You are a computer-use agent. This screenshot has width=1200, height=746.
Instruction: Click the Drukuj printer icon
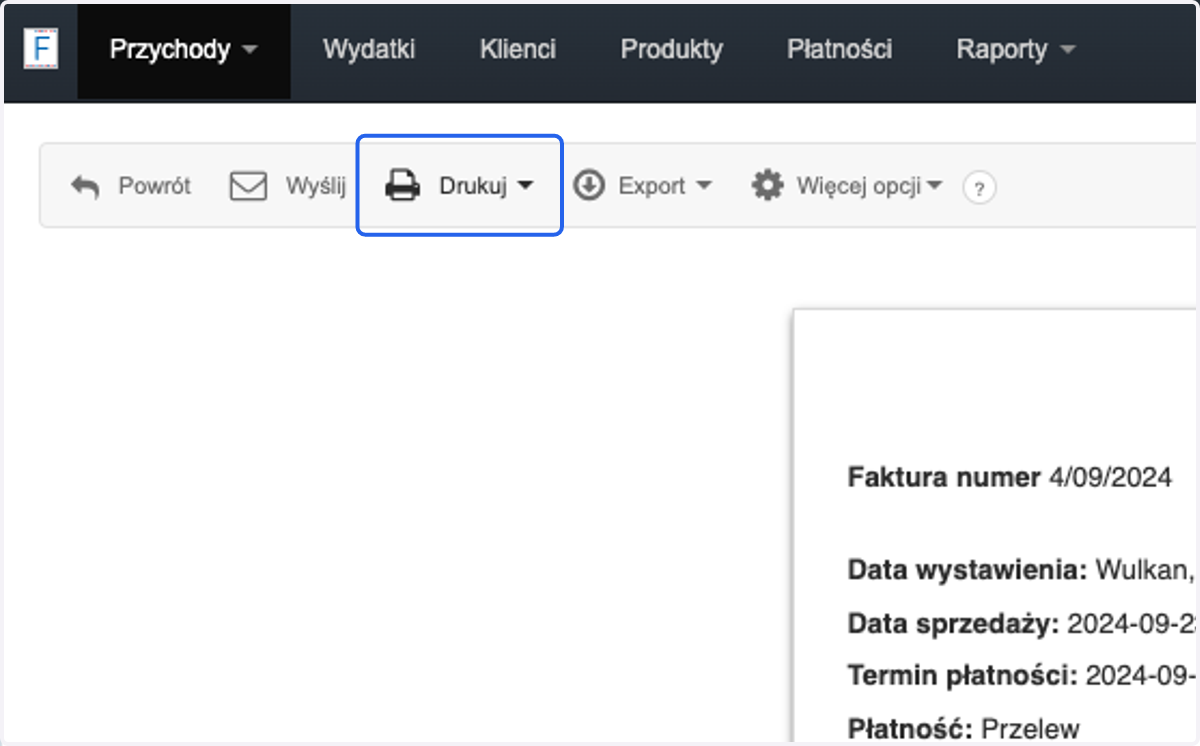pyautogui.click(x=403, y=187)
